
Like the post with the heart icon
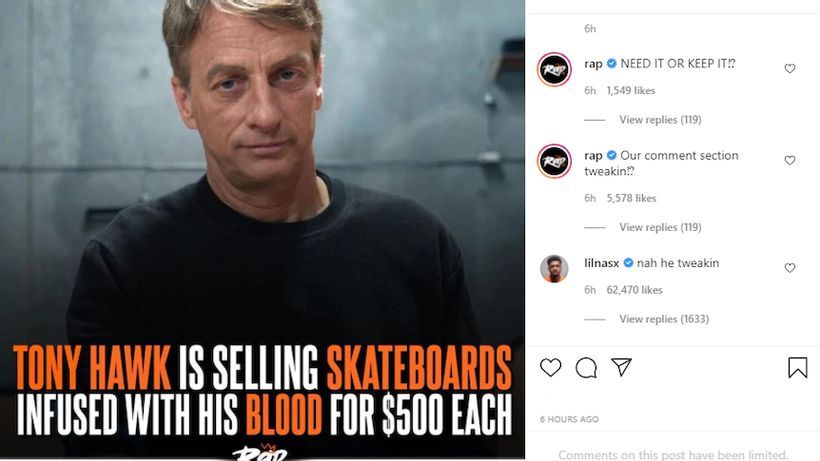[551, 368]
